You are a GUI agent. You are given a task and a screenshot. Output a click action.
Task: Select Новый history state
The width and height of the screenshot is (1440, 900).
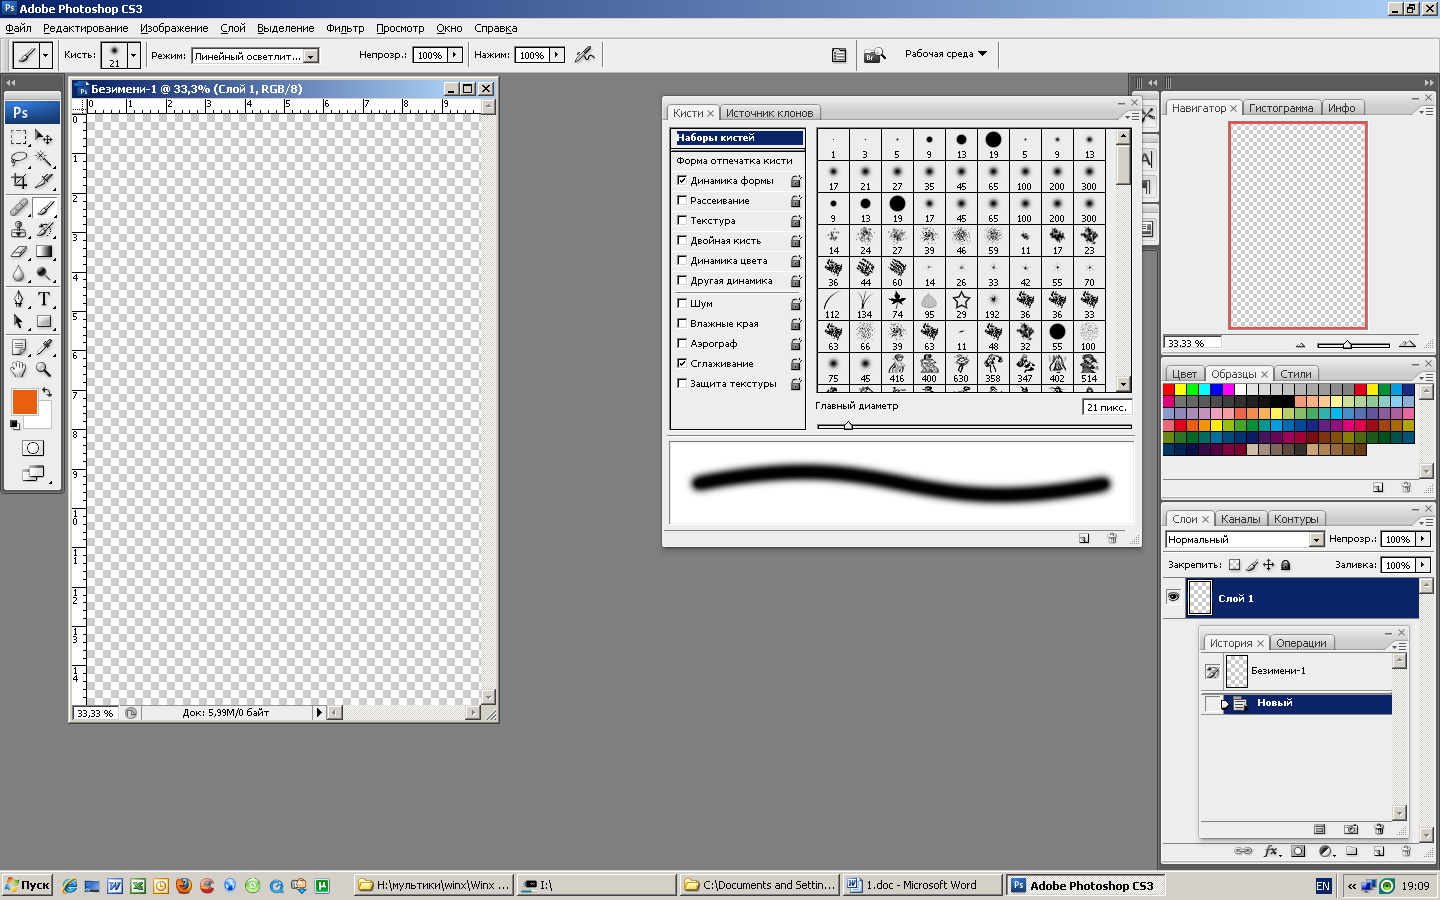1299,704
